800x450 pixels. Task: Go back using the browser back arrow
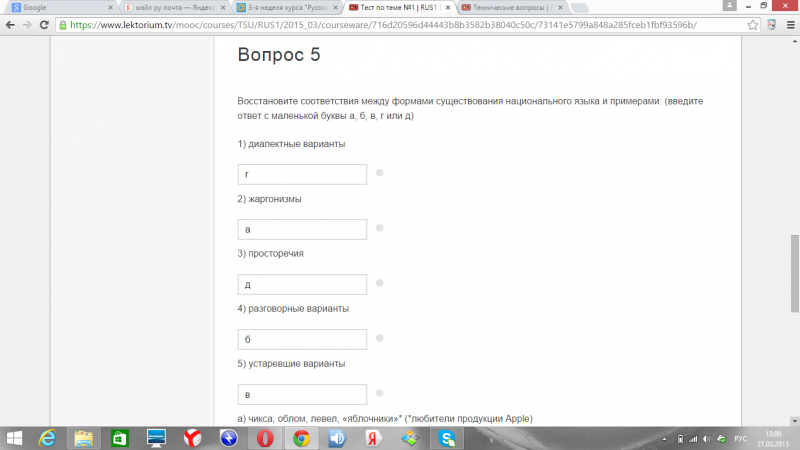point(10,25)
